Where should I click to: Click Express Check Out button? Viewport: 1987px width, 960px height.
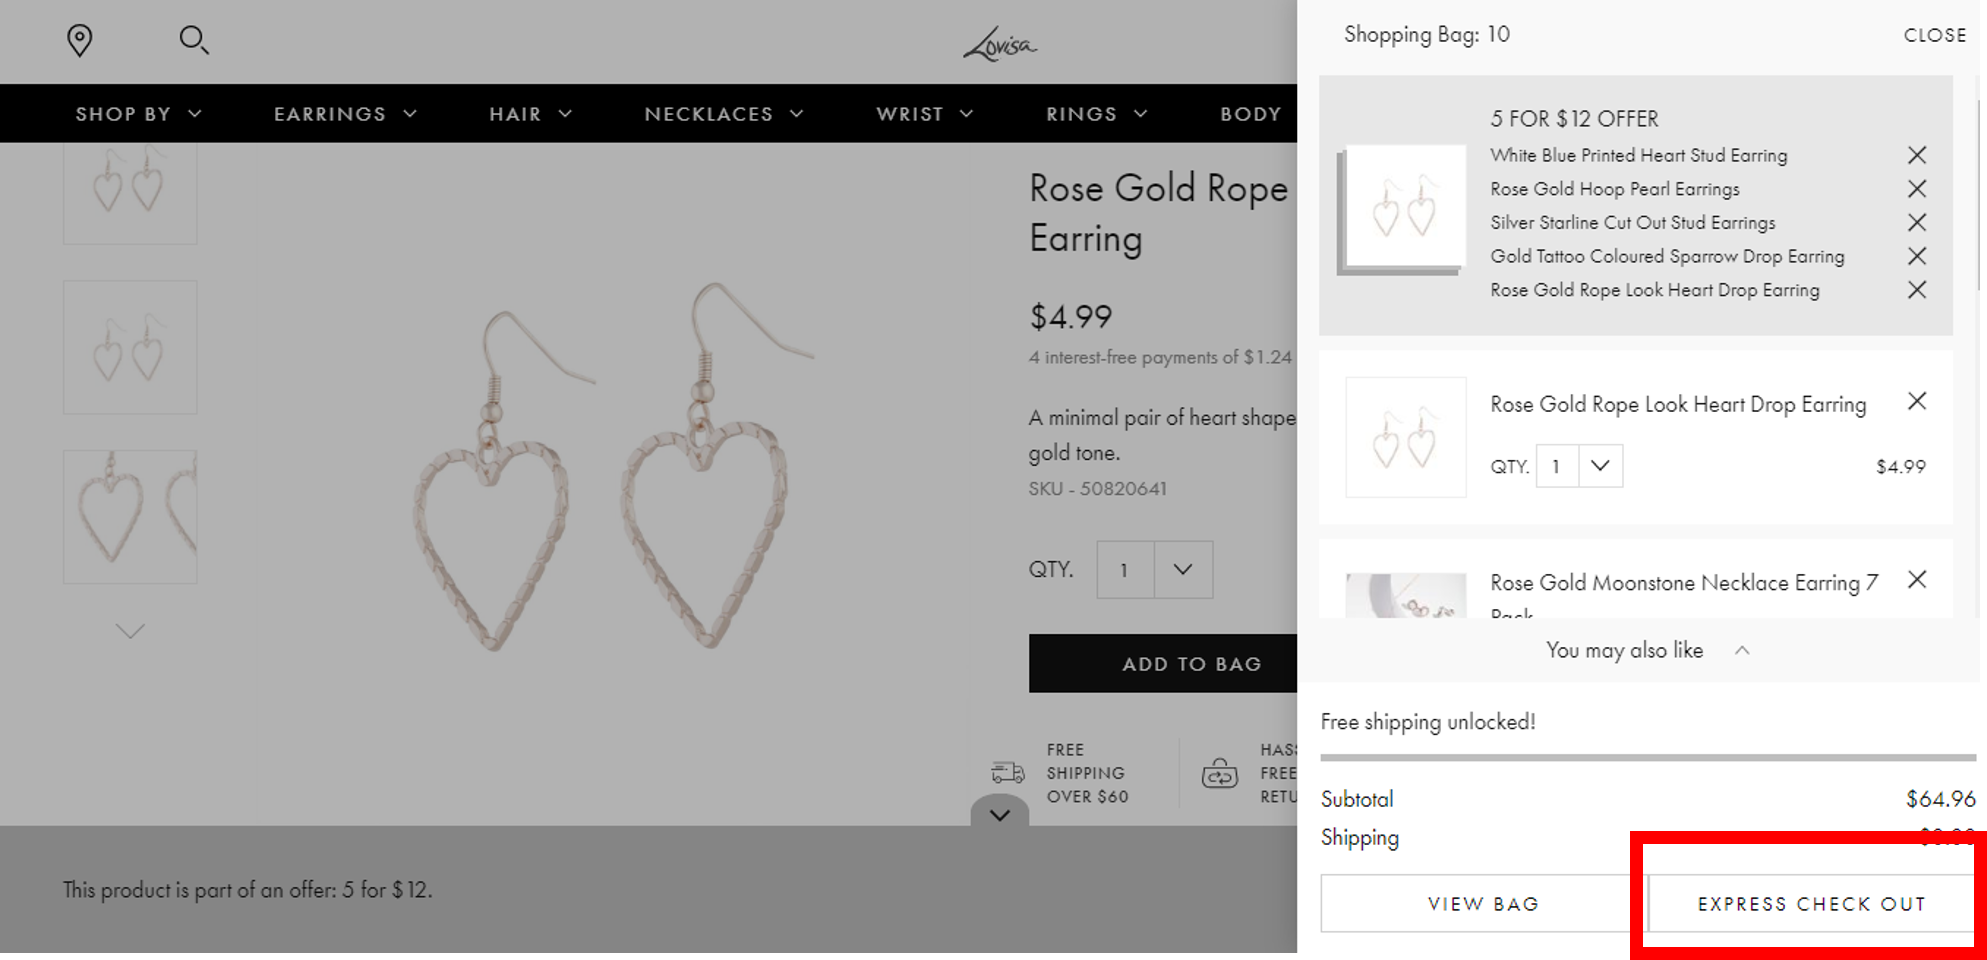[1810, 904]
